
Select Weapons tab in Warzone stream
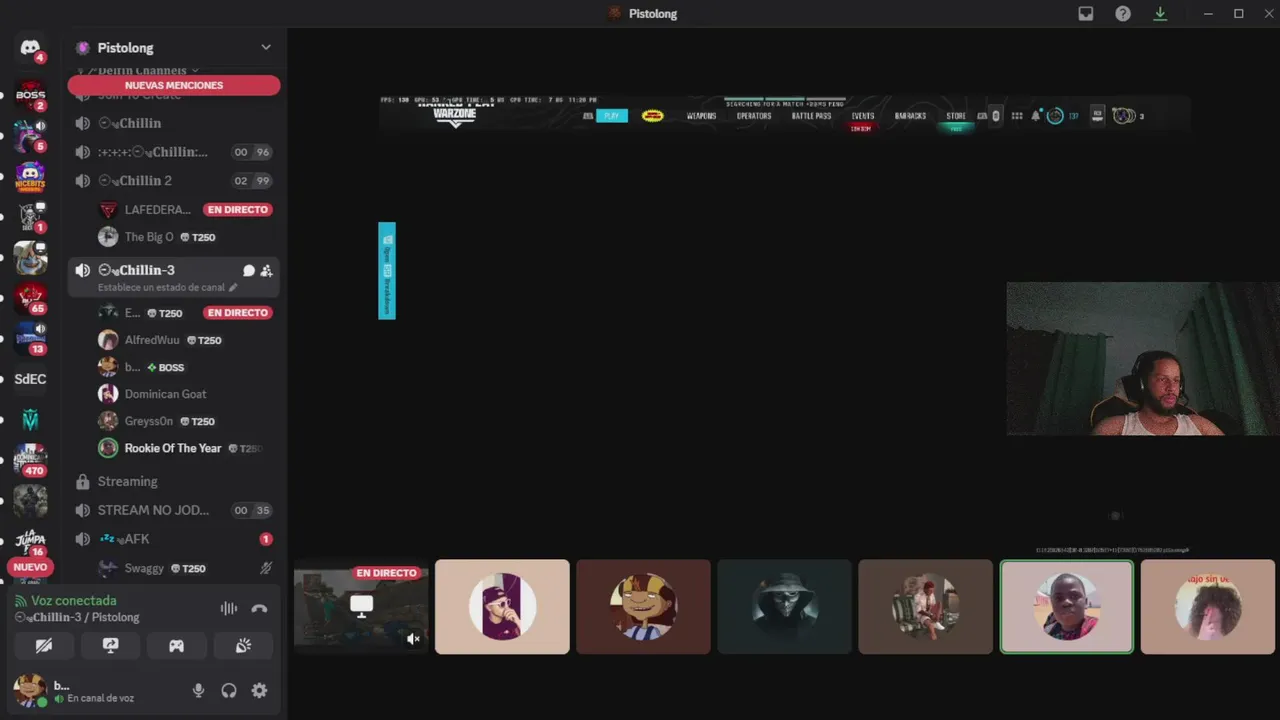point(701,116)
